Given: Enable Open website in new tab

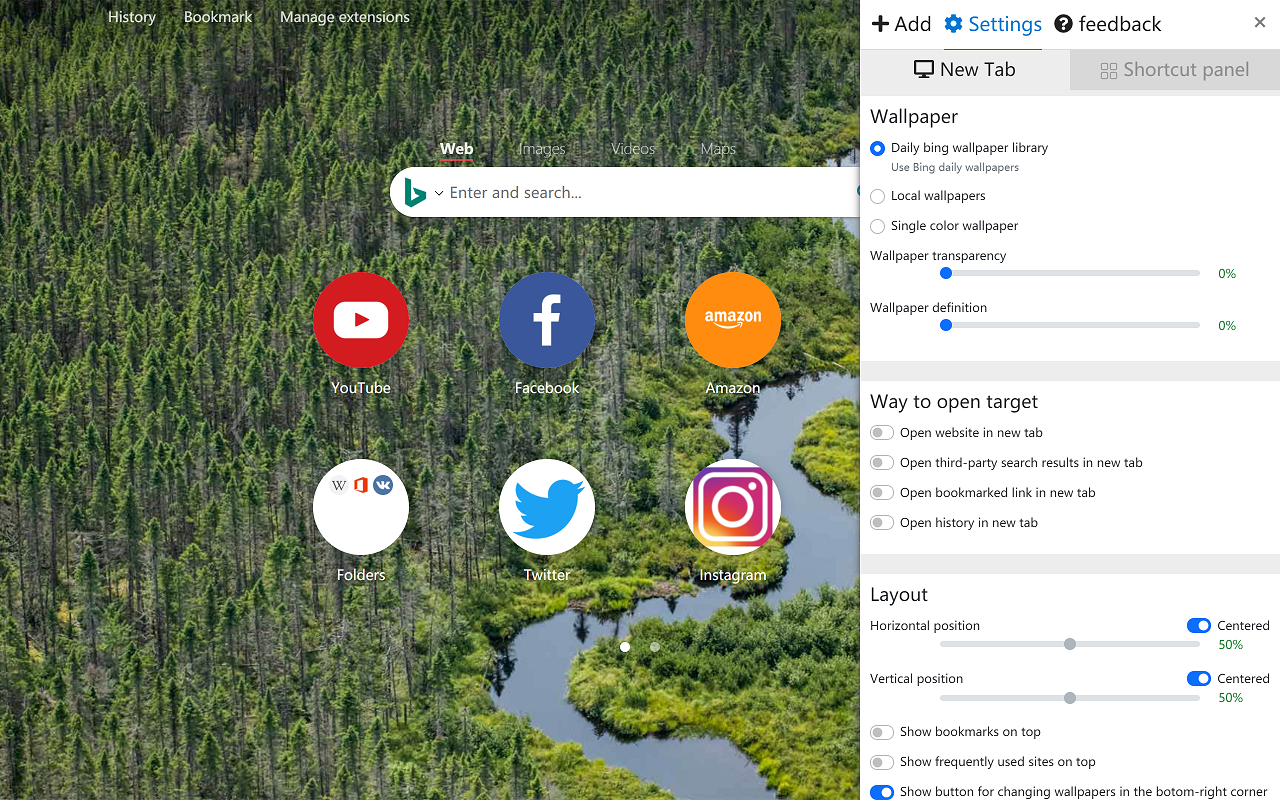Looking at the screenshot, I should pyautogui.click(x=881, y=432).
